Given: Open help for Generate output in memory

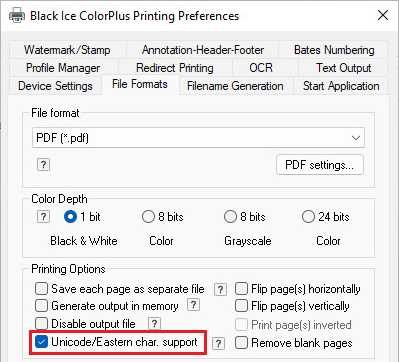Looking at the screenshot, I should tap(193, 305).
